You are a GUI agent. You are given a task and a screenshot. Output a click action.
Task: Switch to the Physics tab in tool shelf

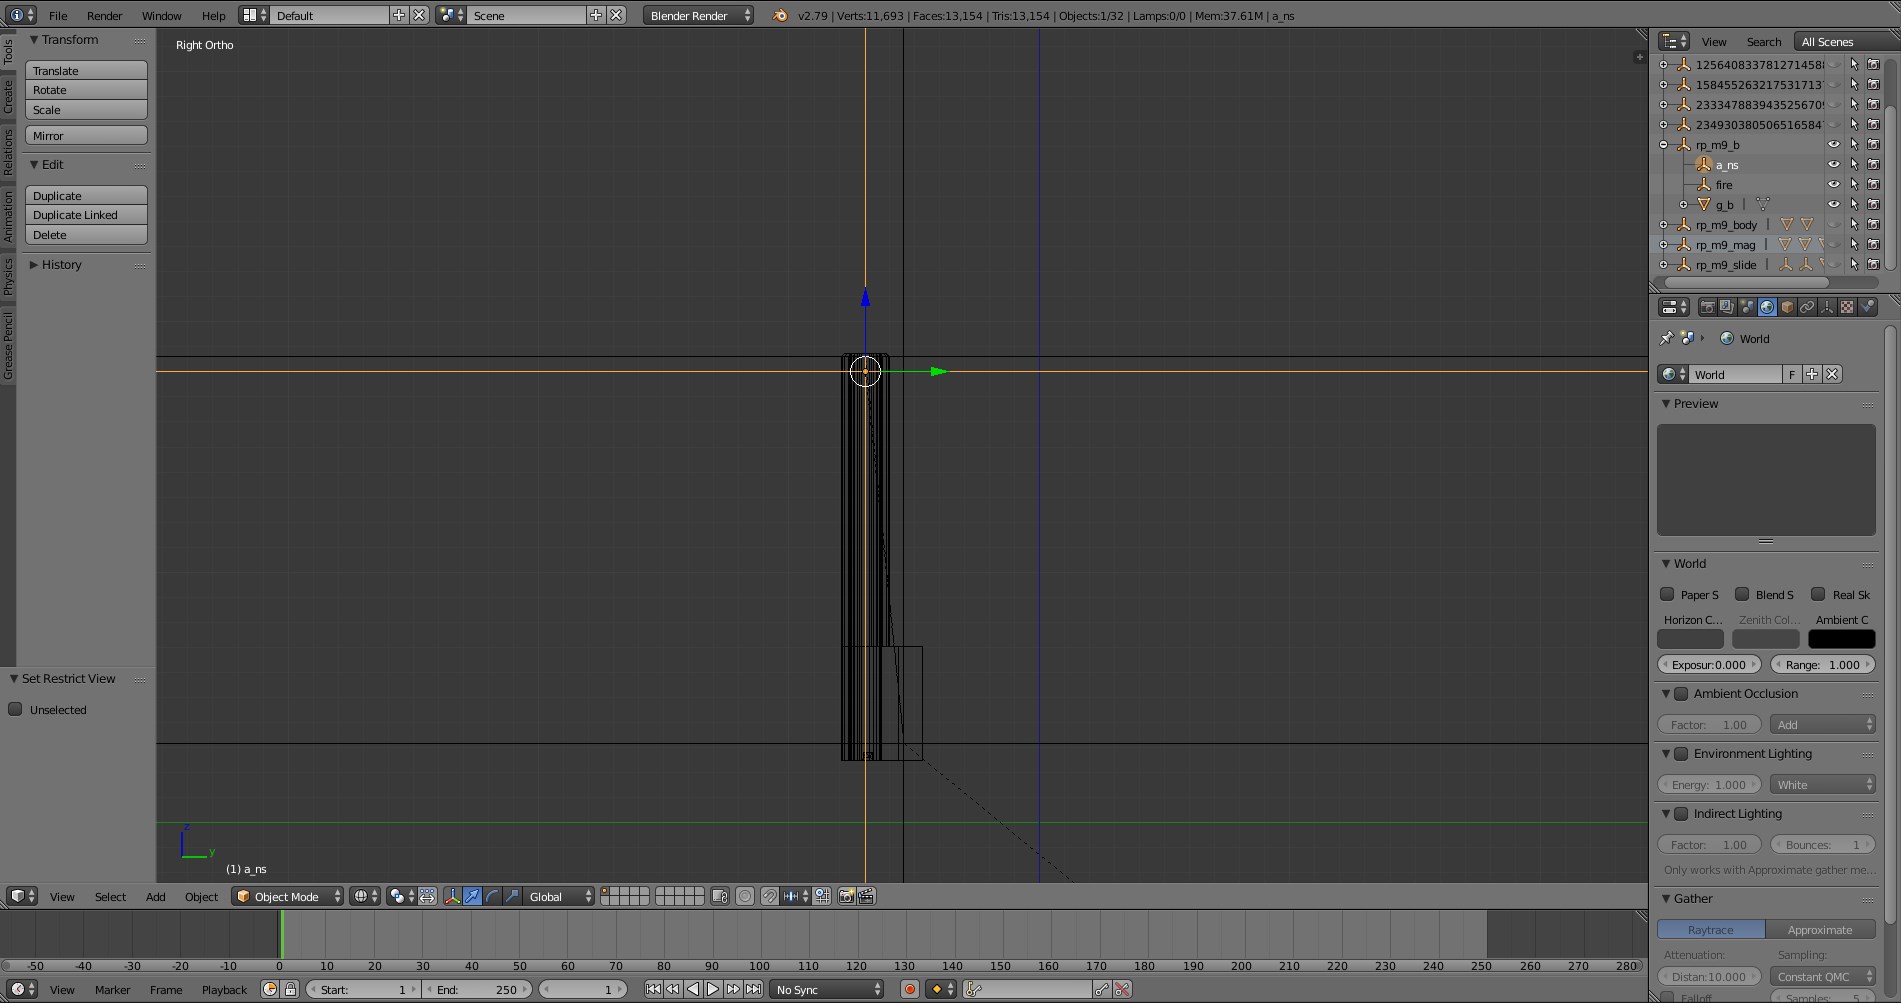[8, 275]
